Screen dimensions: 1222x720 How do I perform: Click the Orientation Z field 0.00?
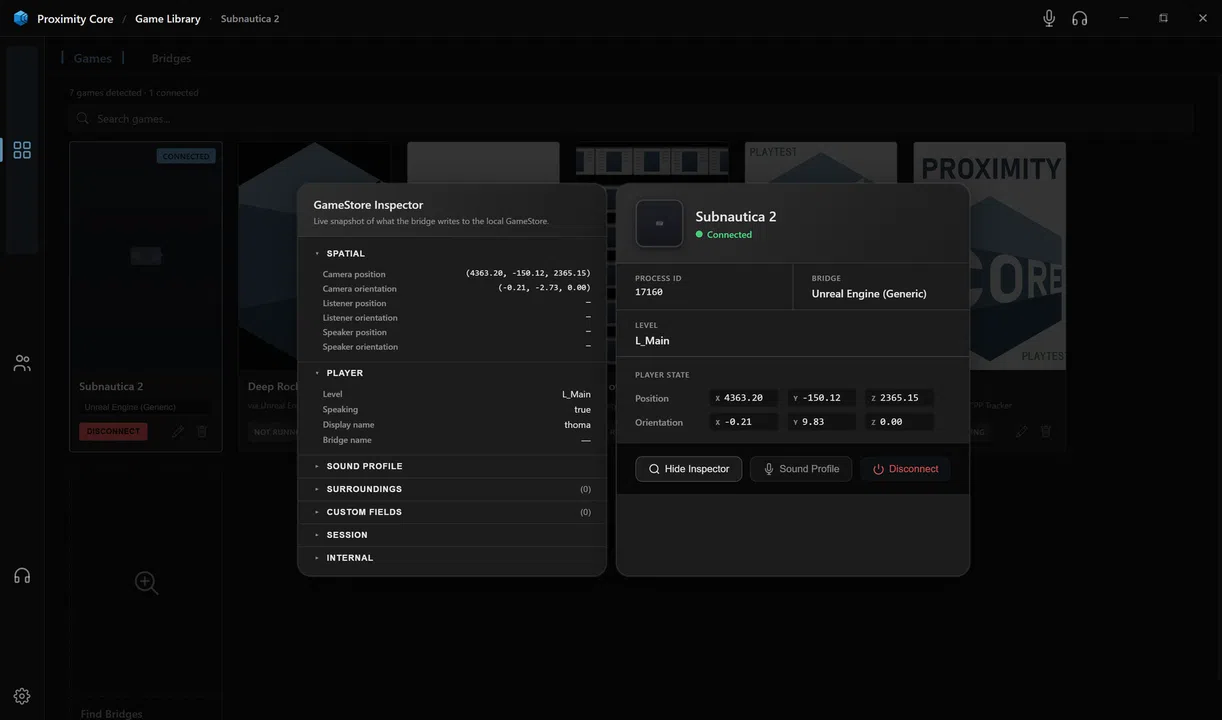(899, 422)
